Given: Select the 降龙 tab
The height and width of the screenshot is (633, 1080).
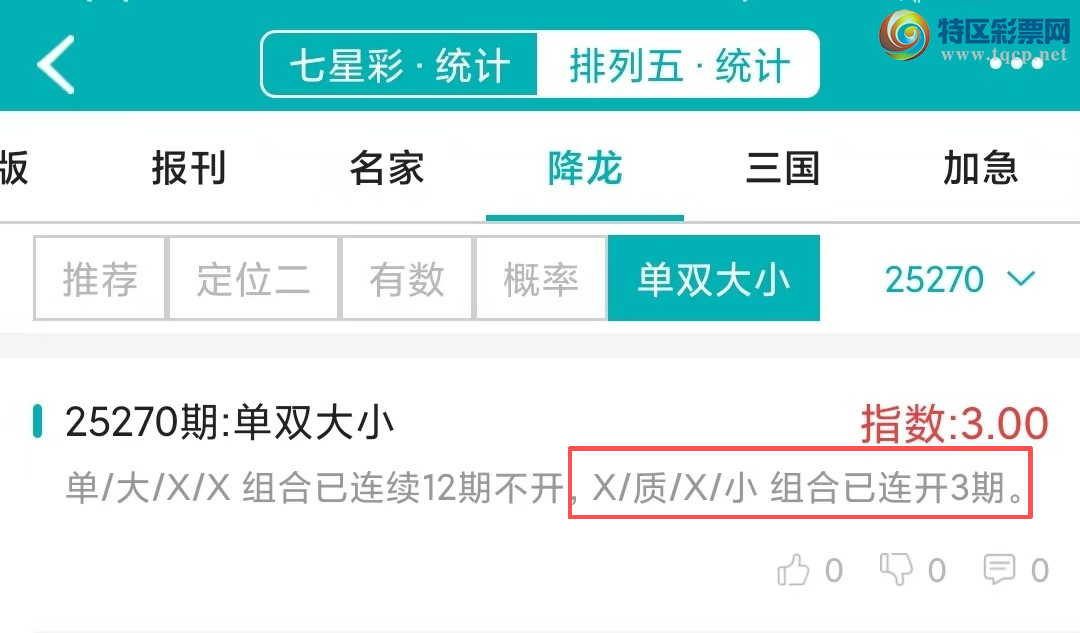Looking at the screenshot, I should point(585,168).
